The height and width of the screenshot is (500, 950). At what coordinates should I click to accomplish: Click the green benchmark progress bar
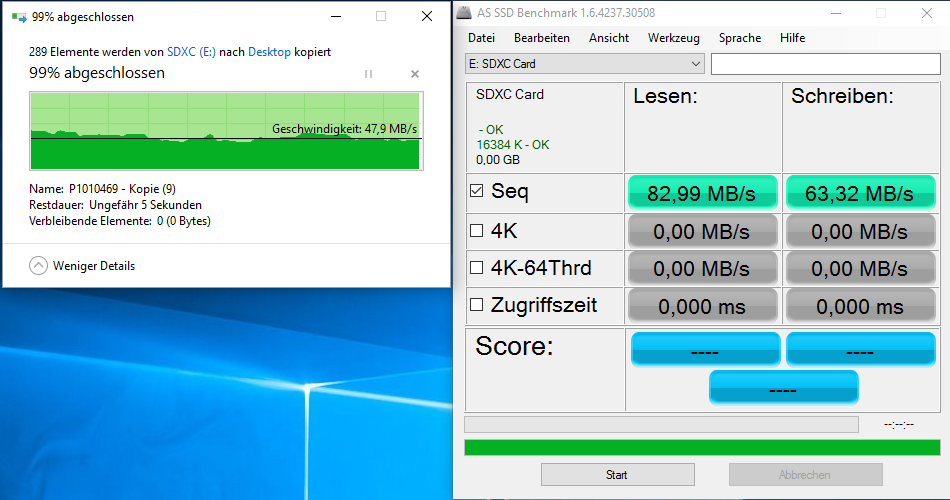click(702, 447)
